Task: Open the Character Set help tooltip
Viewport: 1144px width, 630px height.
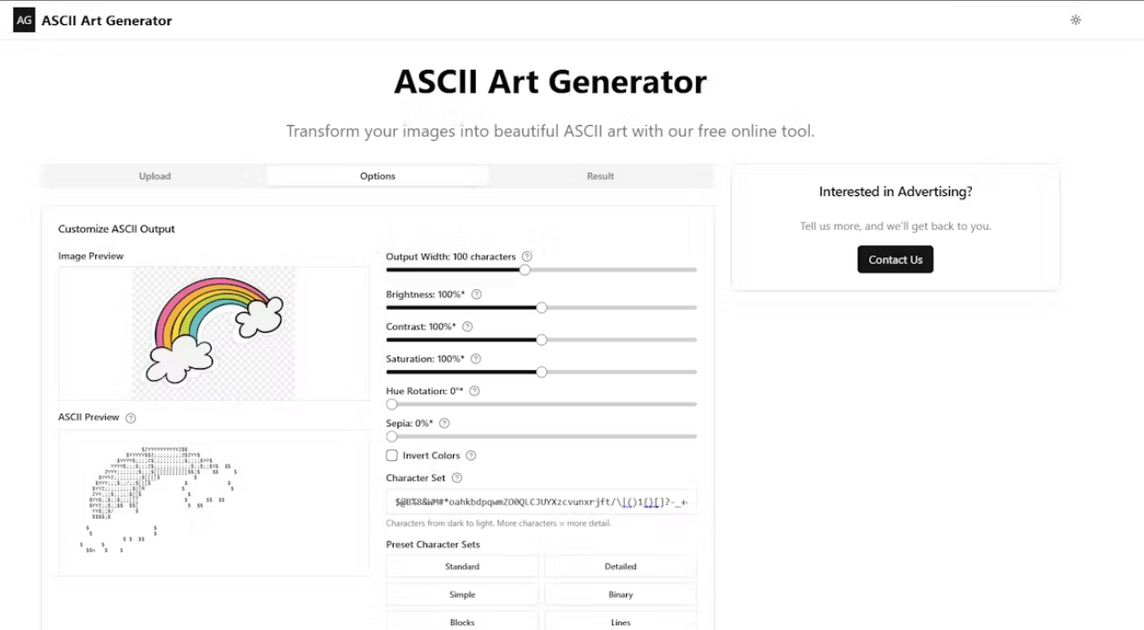Action: (x=457, y=478)
